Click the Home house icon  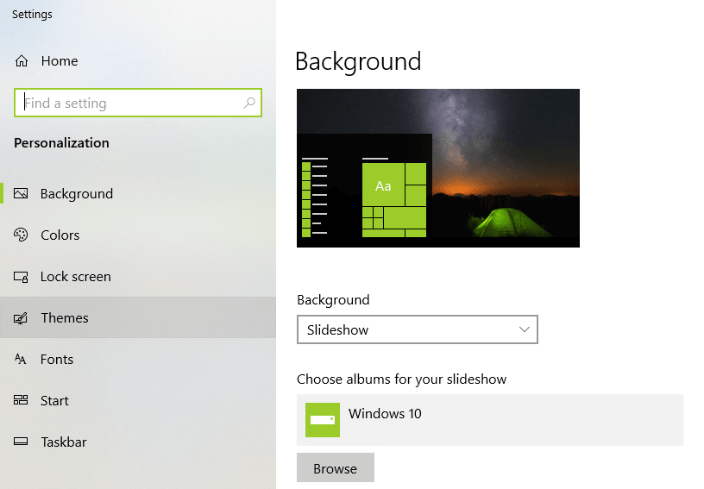click(22, 61)
